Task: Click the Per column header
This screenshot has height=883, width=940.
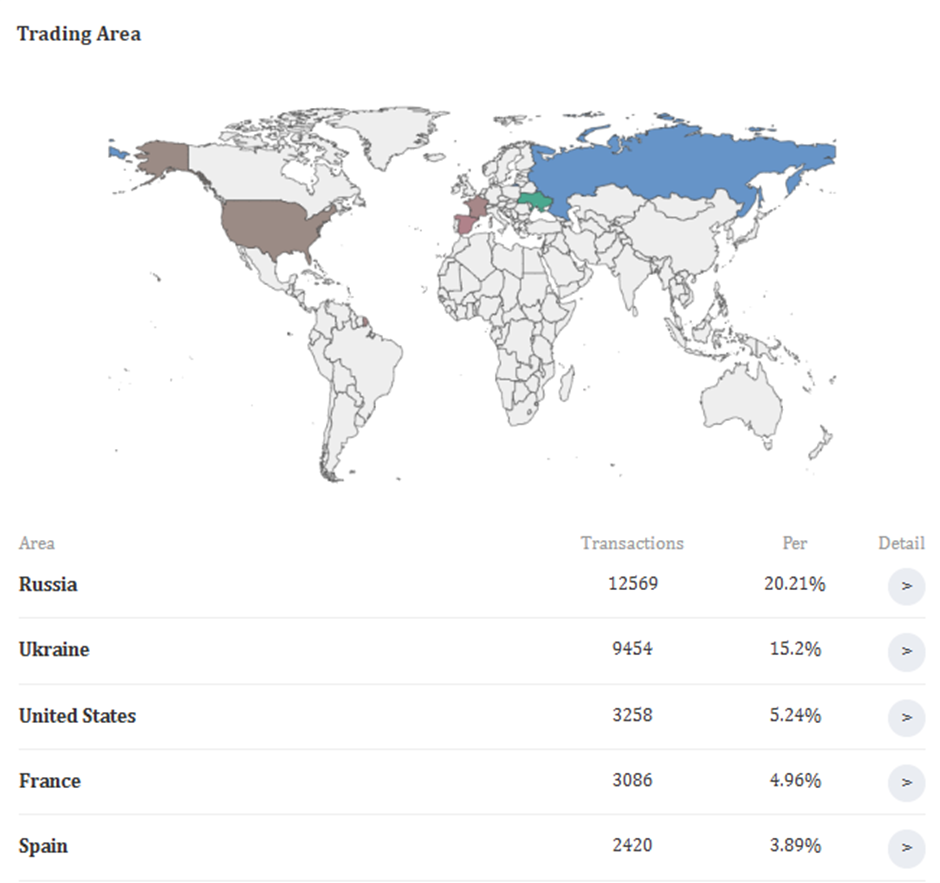Action: tap(794, 543)
